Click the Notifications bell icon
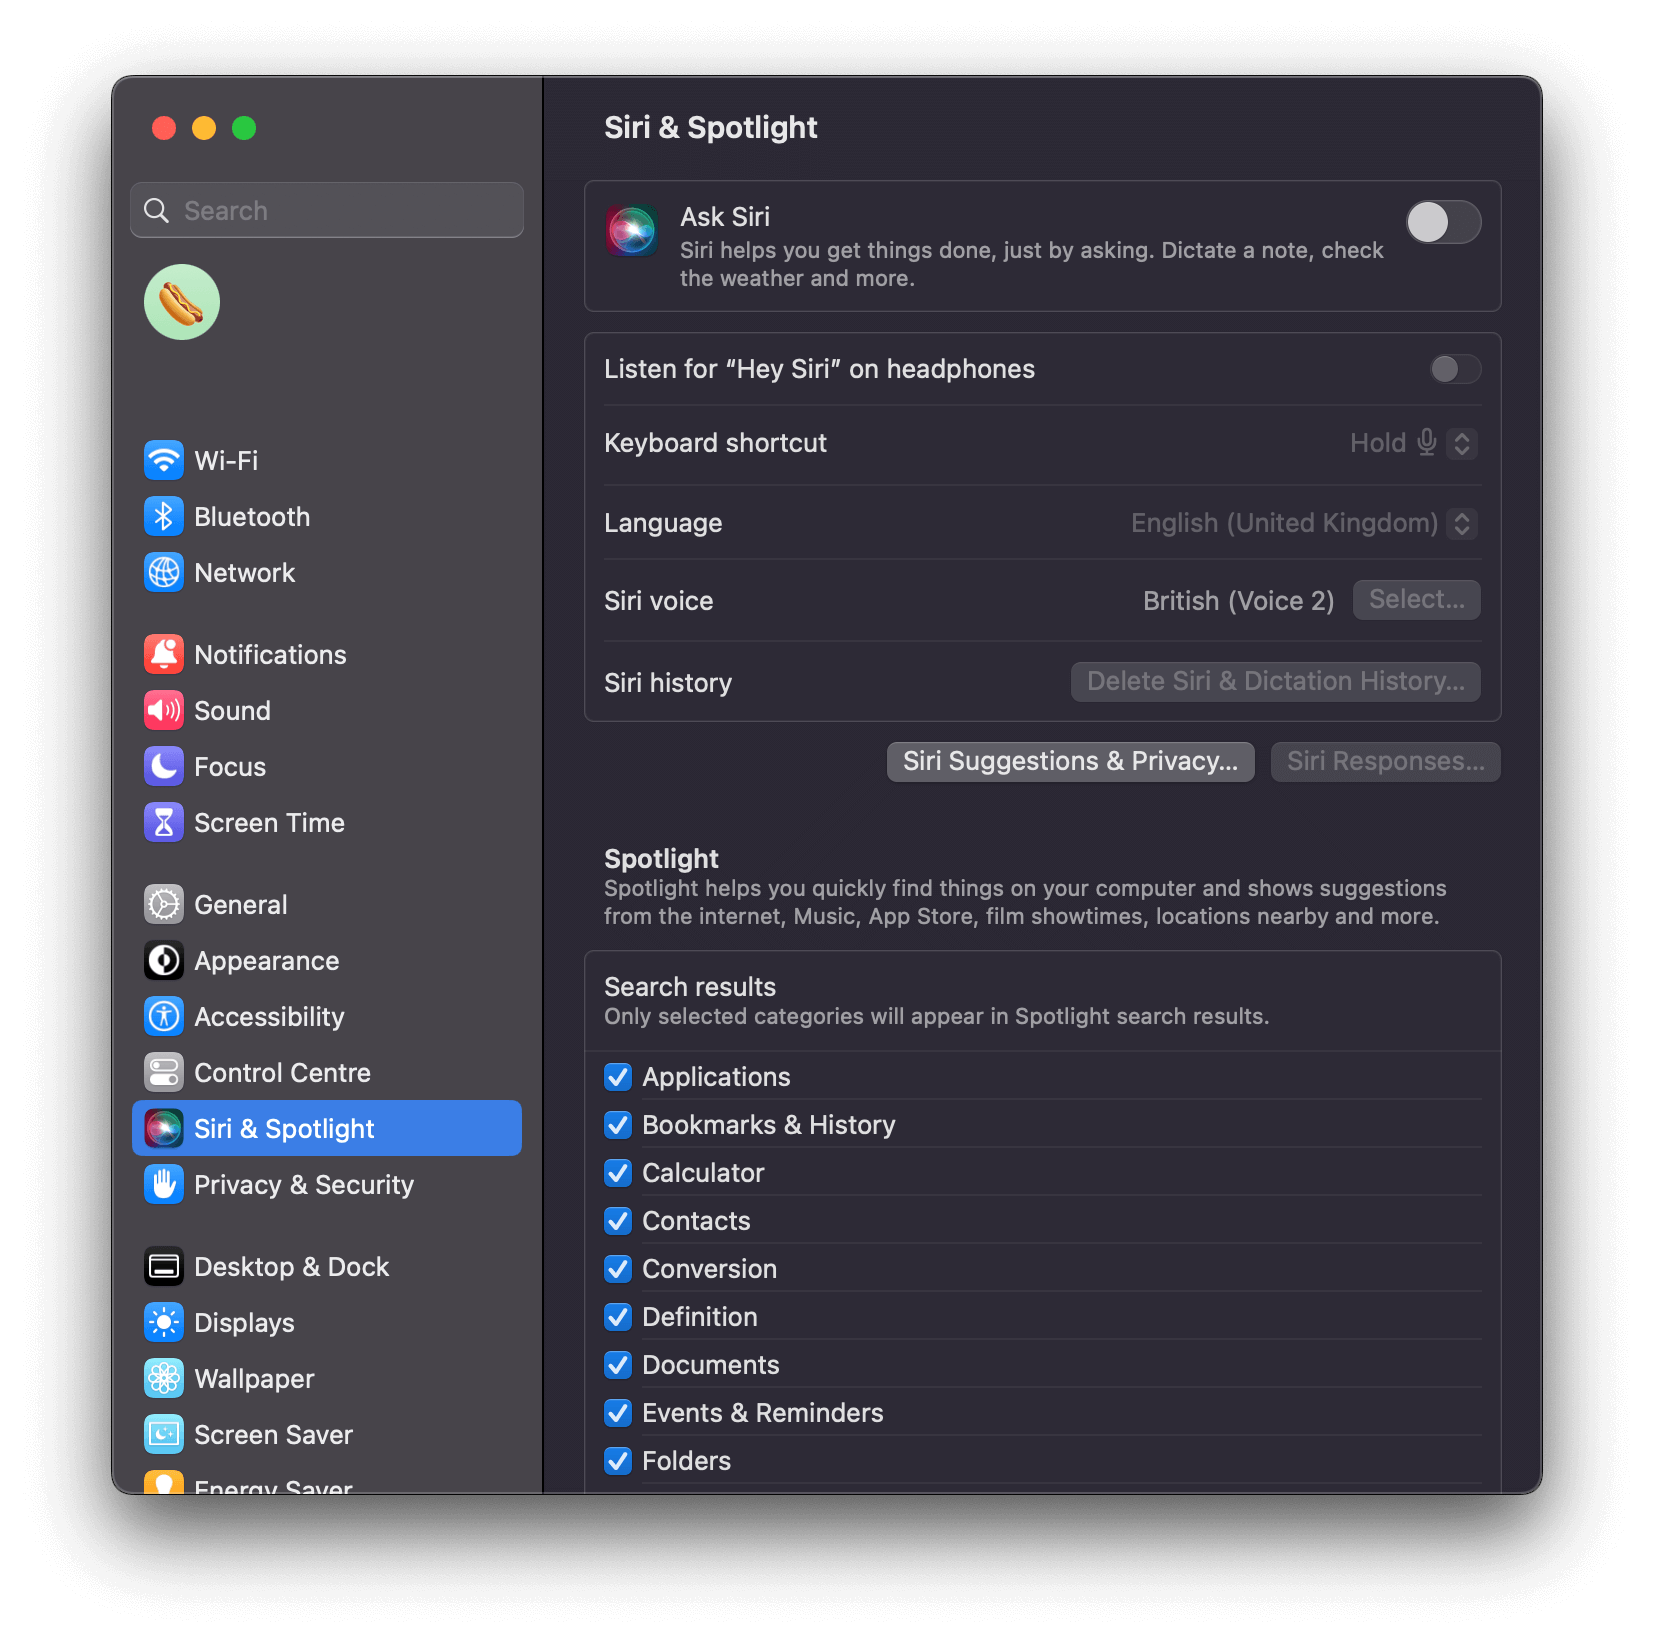This screenshot has width=1654, height=1642. click(164, 654)
